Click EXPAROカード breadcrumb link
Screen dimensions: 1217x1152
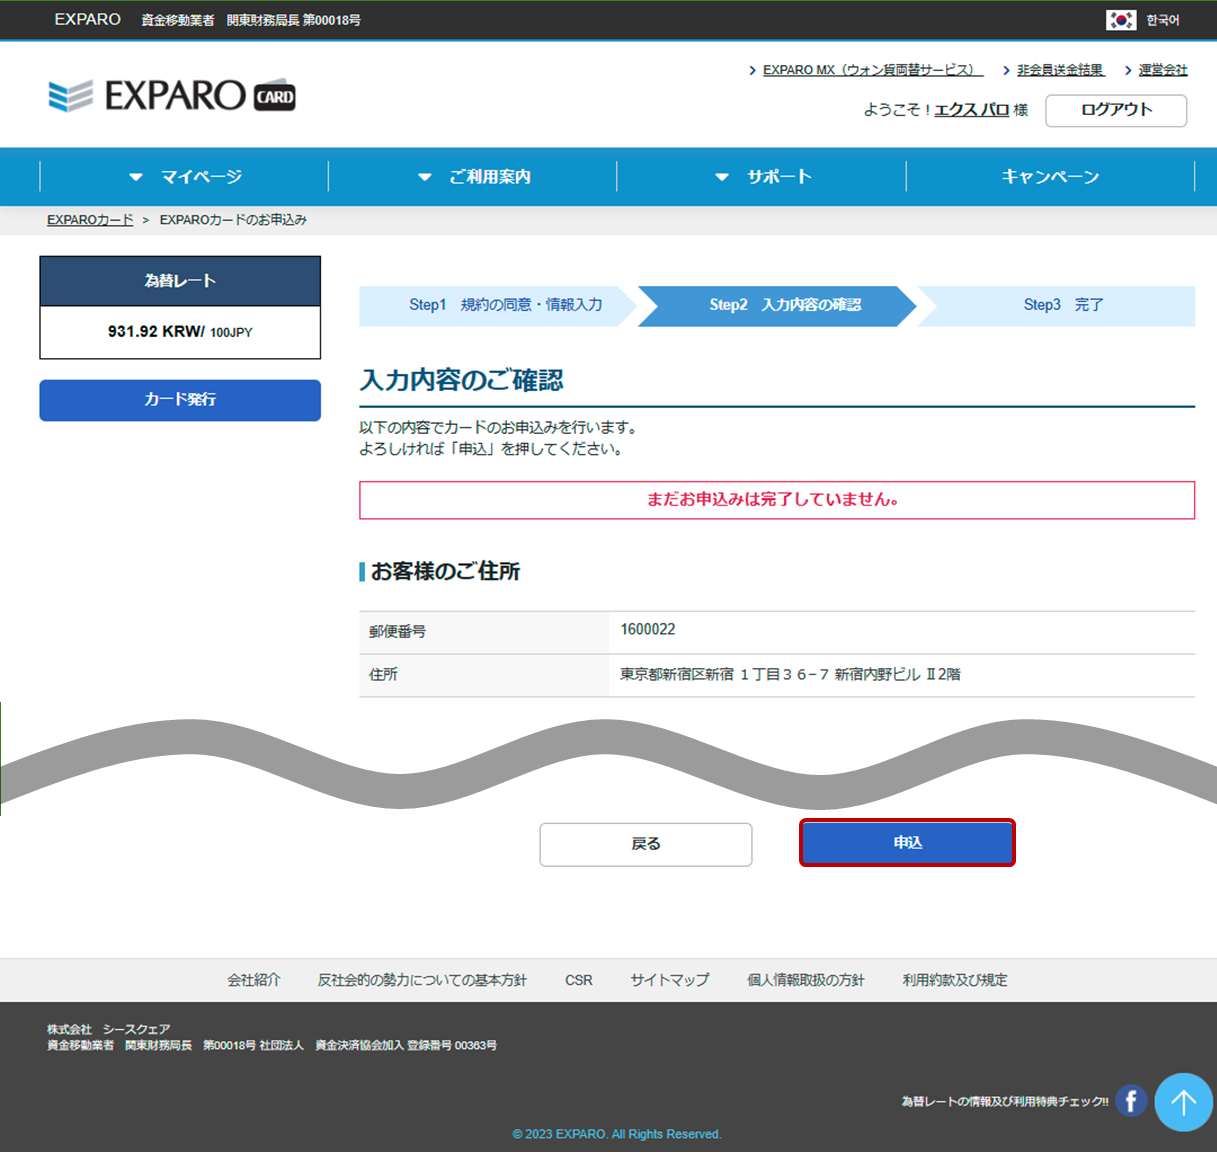coord(90,220)
